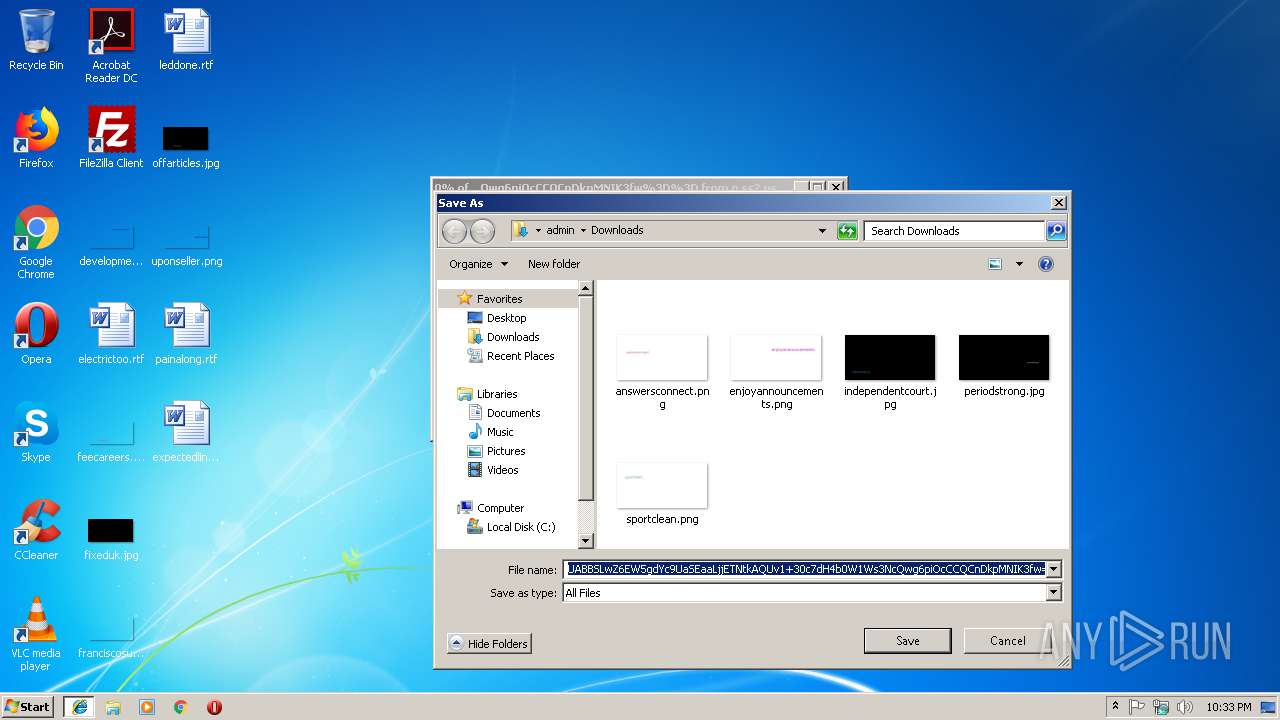Show hidden system tray icons
Viewport: 1280px width, 720px height.
[1116, 707]
